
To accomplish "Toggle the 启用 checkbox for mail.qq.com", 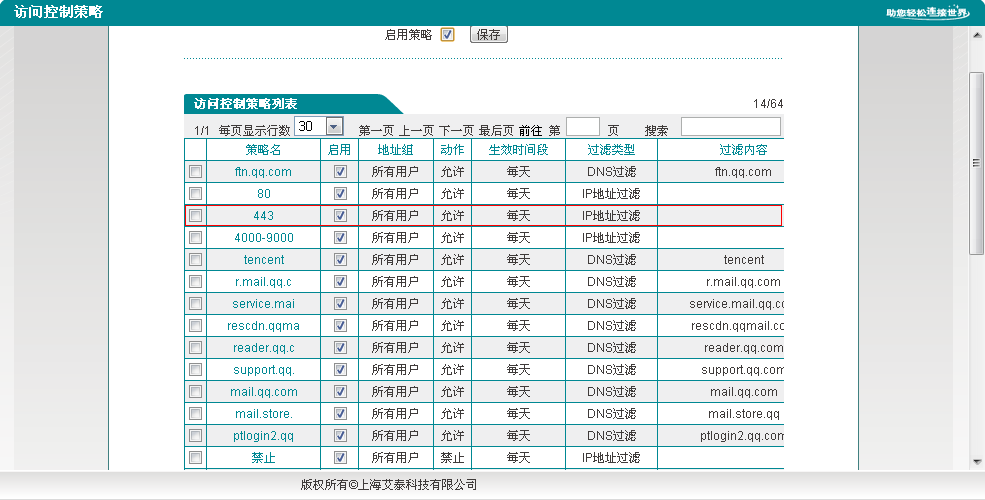I will point(340,391).
